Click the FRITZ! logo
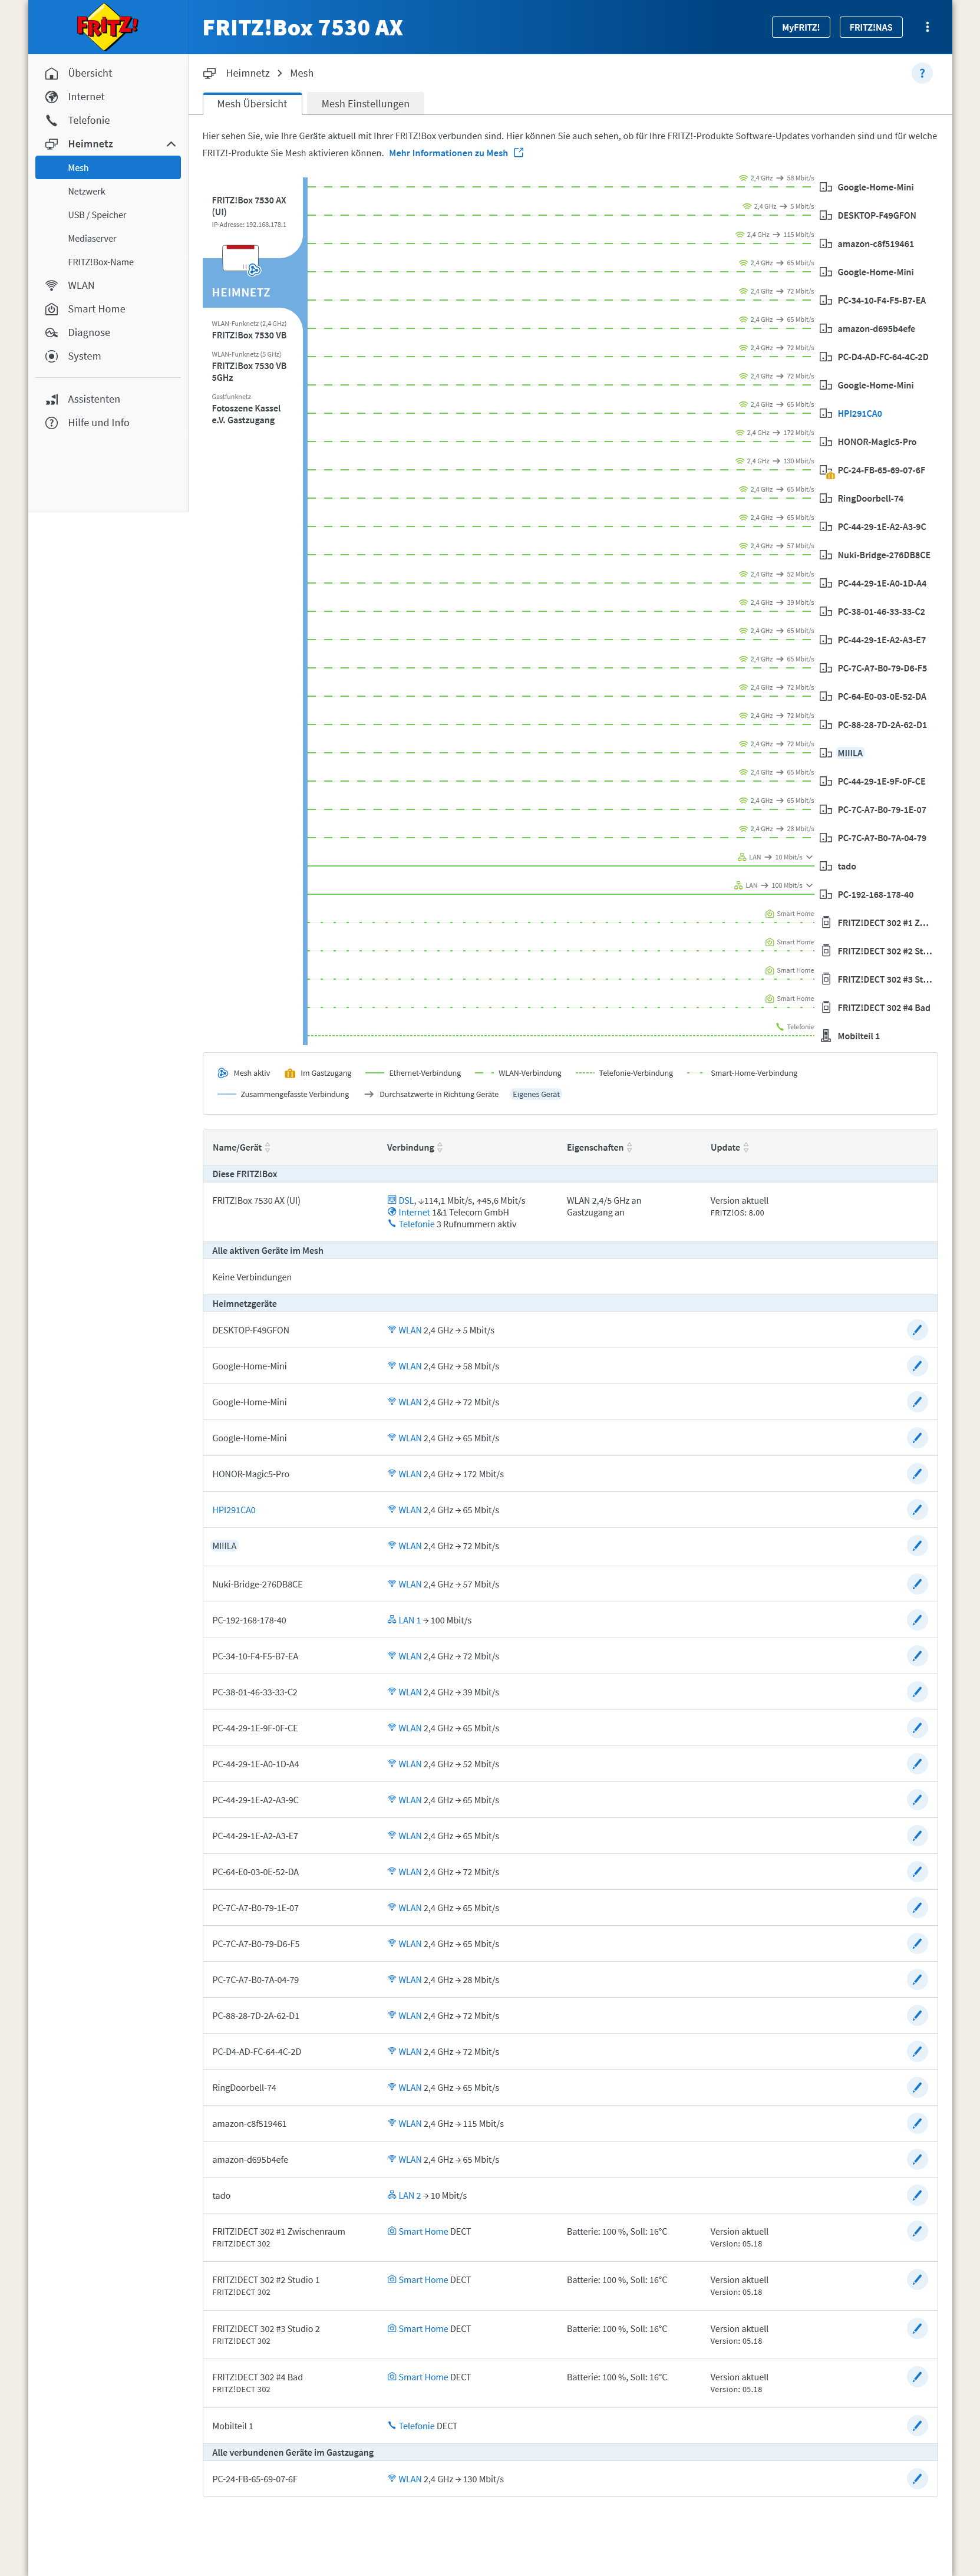This screenshot has height=2576, width=980. pos(107,27)
